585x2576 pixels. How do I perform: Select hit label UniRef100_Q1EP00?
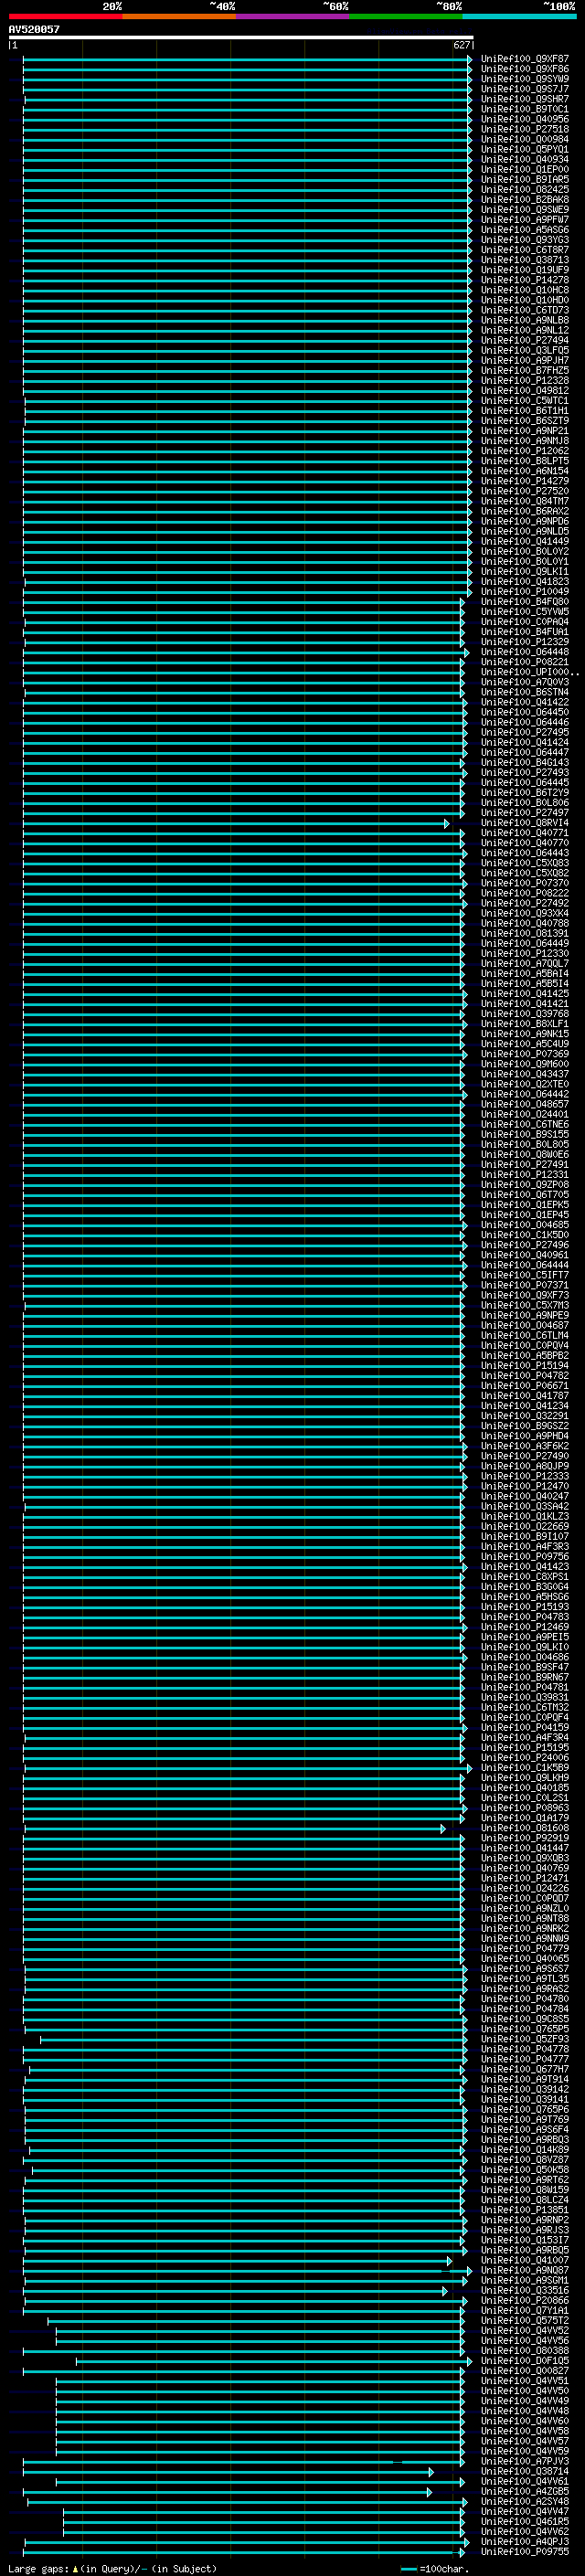(x=525, y=169)
